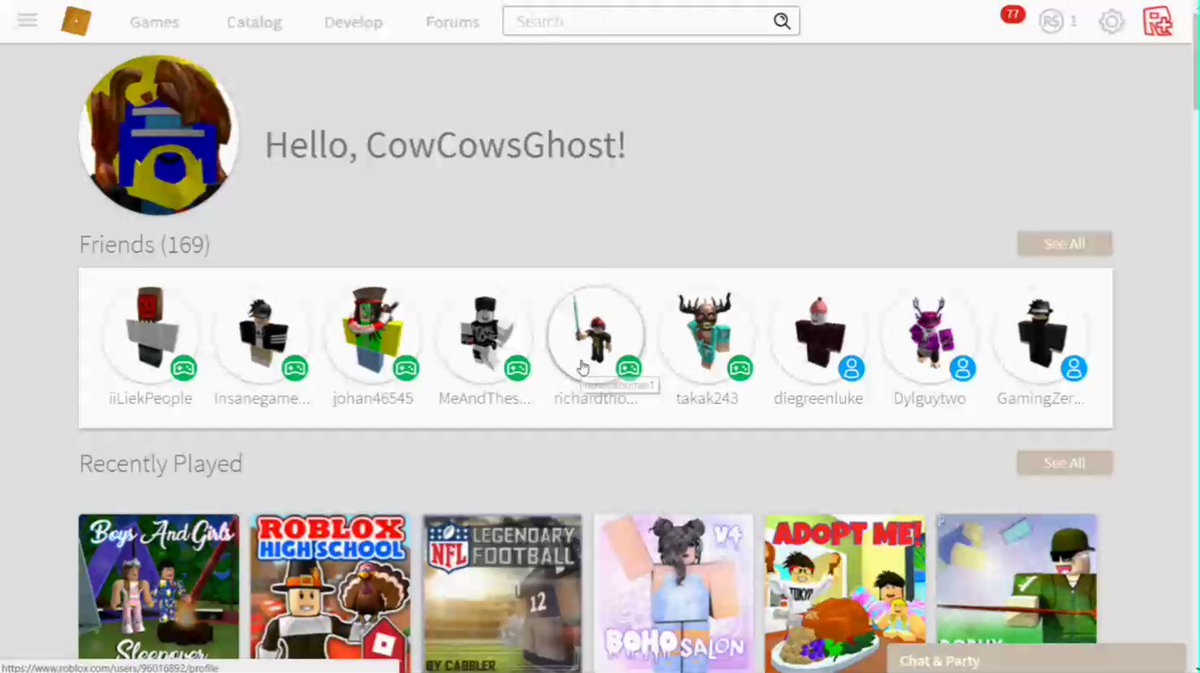Open the Chat & Party panel
This screenshot has height=673, width=1200.
coord(1036,660)
